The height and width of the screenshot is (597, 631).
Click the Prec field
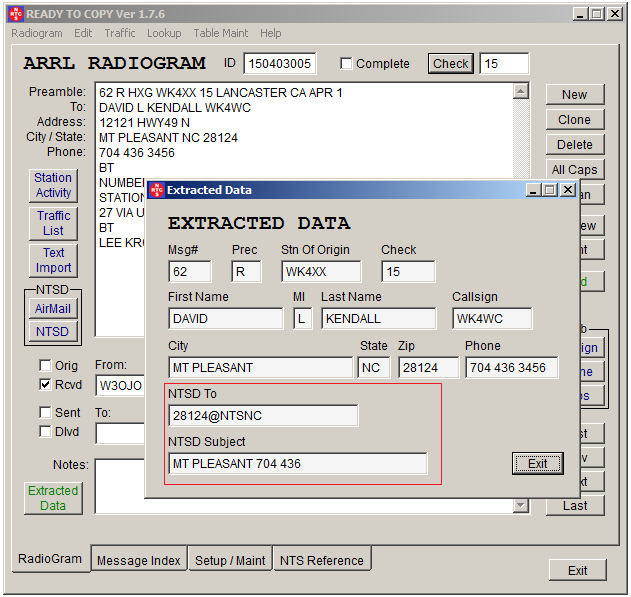(x=246, y=272)
